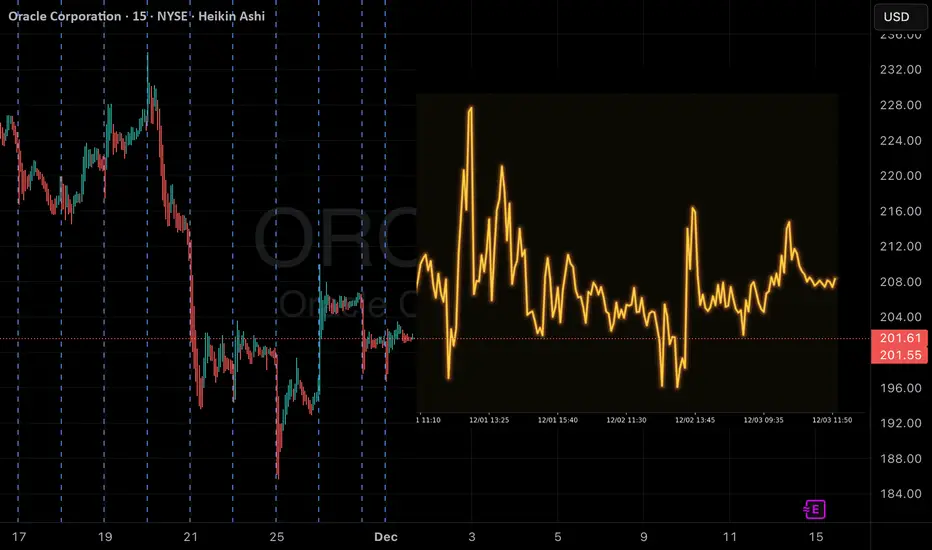This screenshot has width=932, height=550.
Task: Click the 11 date on time axis
Action: 730,537
